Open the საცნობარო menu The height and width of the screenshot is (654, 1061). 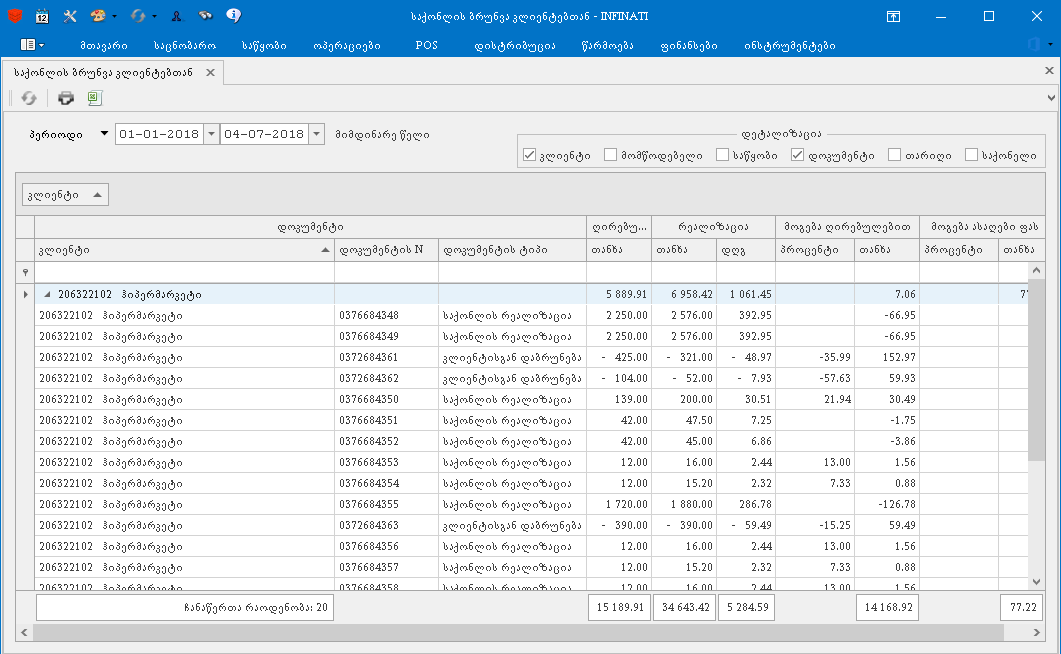click(x=185, y=45)
